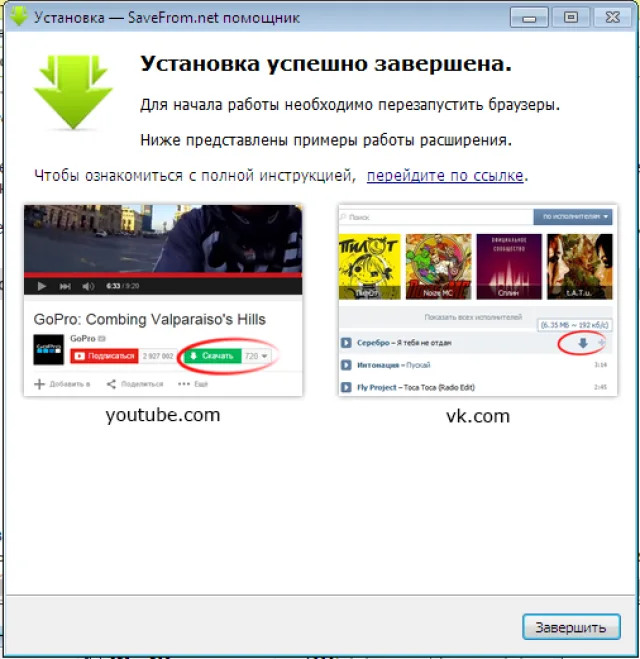Click the Завершить button to finish setup

571,627
